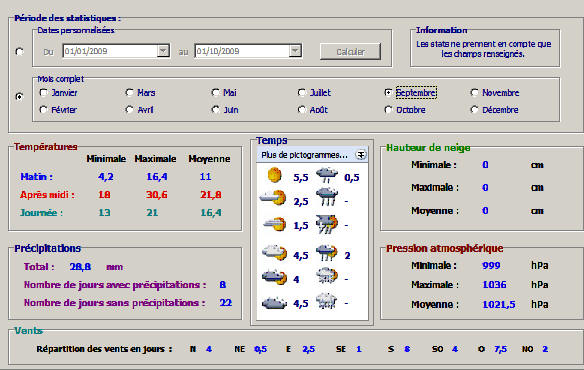Image resolution: width=584 pixels, height=370 pixels.
Task: Click the sunny weather pictogram
Action: click(274, 175)
